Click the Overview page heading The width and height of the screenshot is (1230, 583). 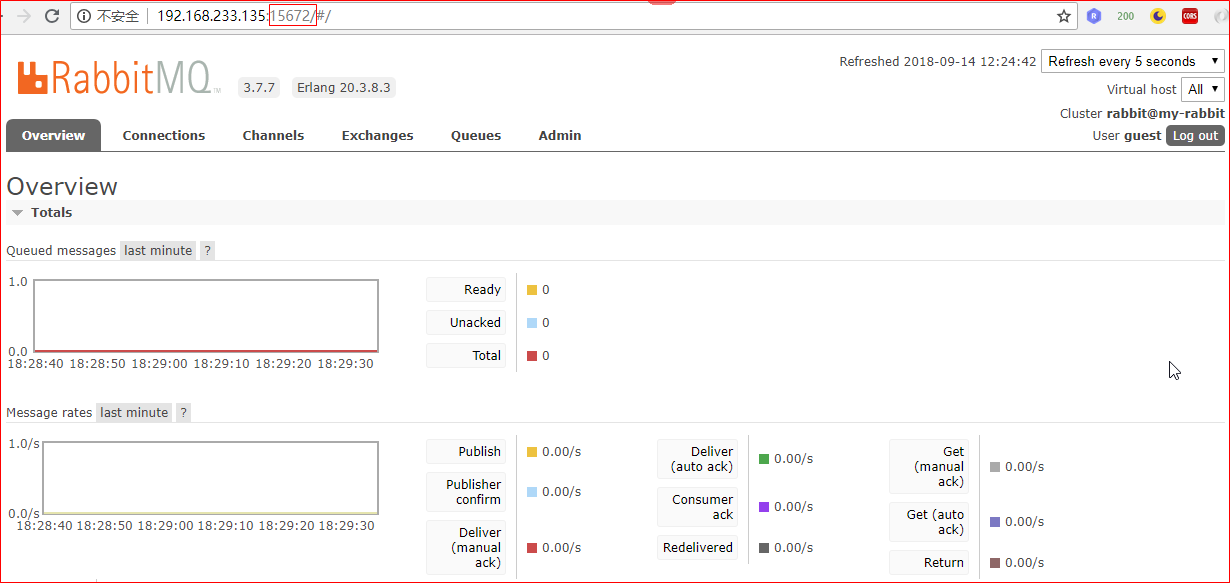62,187
